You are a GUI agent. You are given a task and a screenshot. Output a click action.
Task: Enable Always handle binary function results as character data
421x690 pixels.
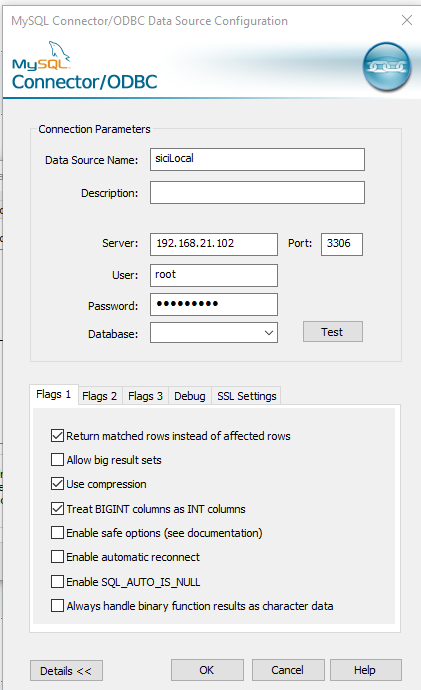[x=57, y=606]
